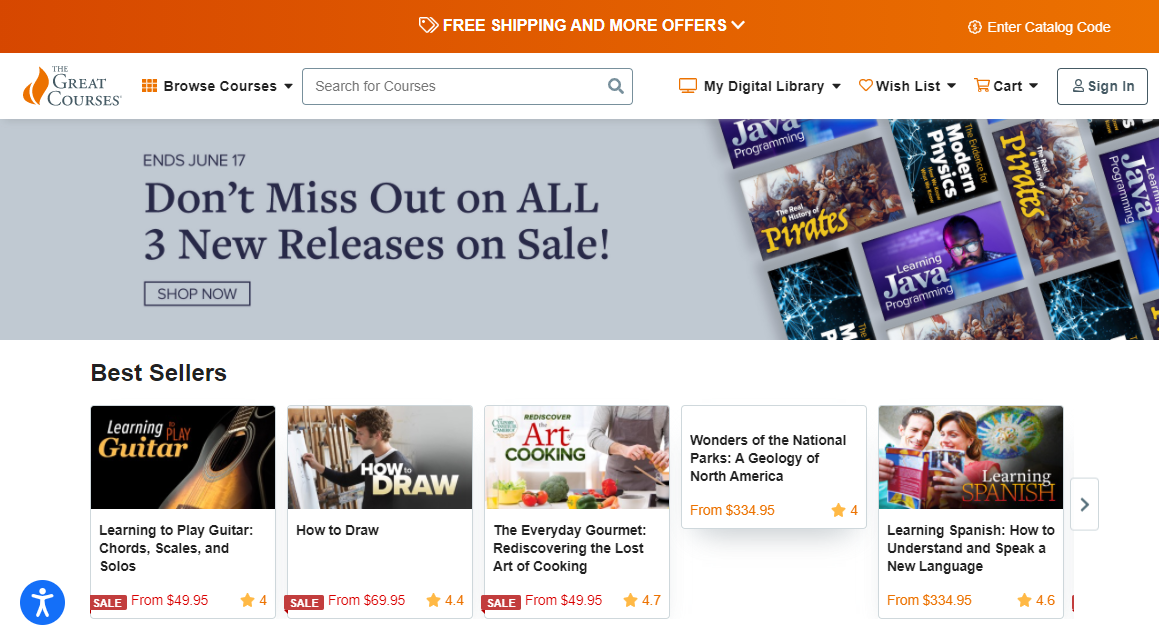Click the Sign In button
The image size is (1159, 643).
tap(1102, 86)
